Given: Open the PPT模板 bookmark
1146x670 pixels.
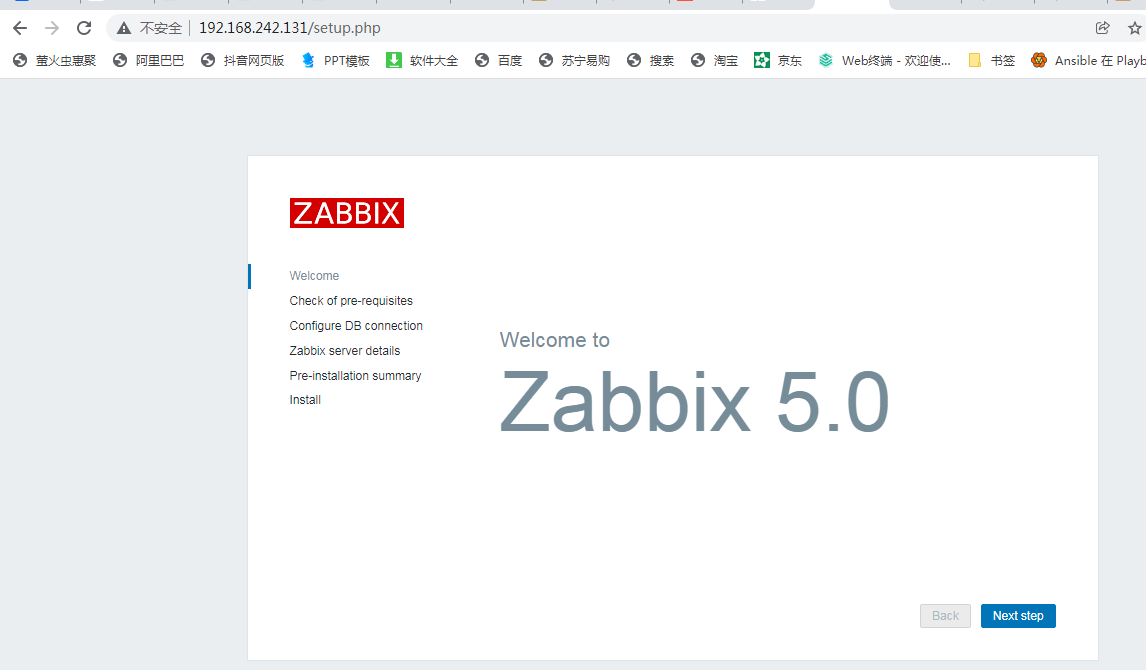Looking at the screenshot, I should (x=336, y=61).
